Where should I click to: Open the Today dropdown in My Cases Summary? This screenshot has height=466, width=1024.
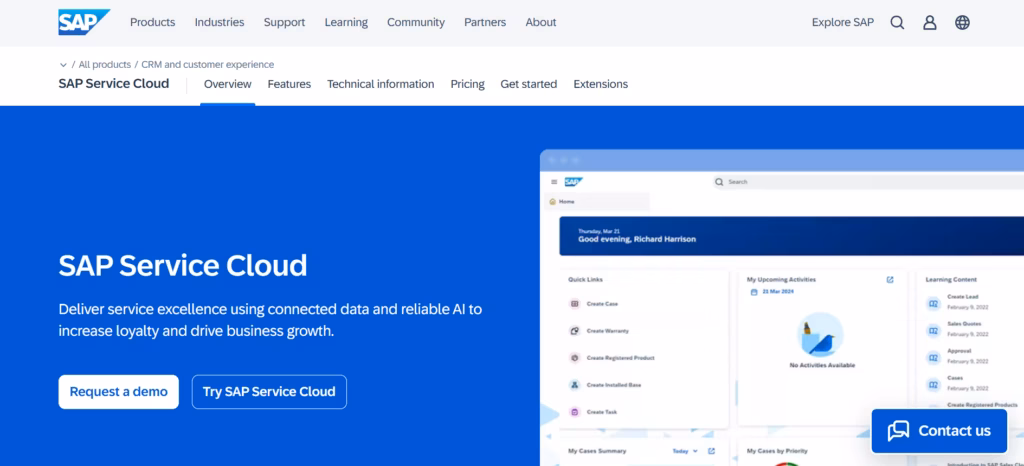point(685,451)
